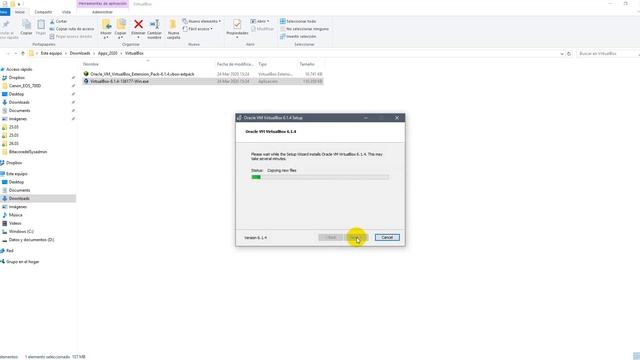Click the Red network icon

click(x=2, y=251)
